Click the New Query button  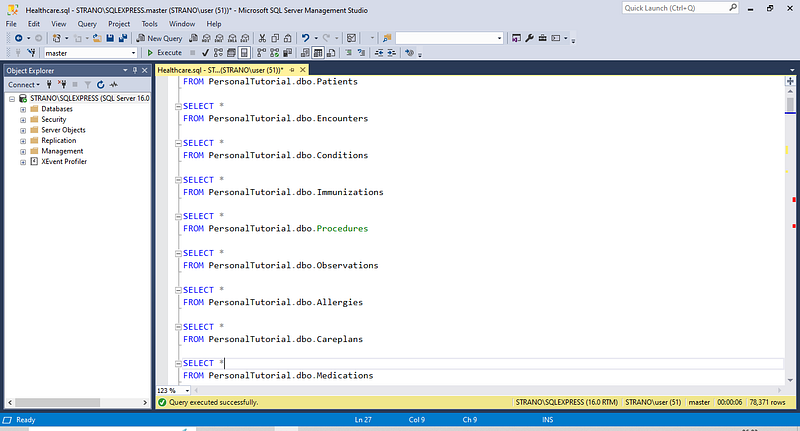coord(159,38)
